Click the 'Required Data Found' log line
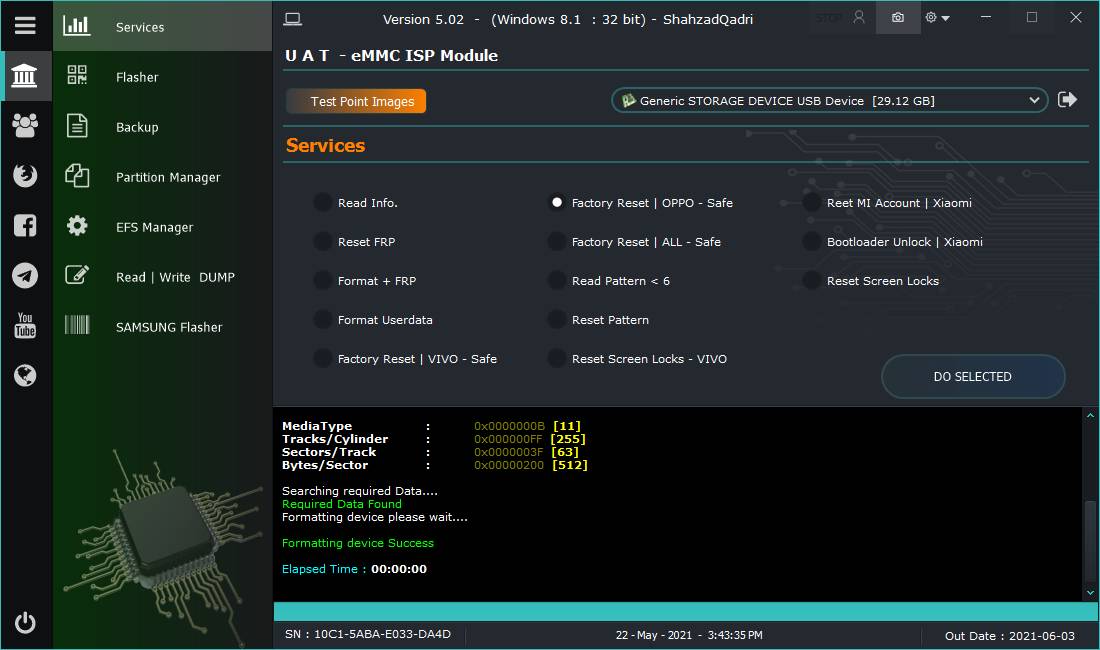The width and height of the screenshot is (1100, 650). click(x=342, y=503)
